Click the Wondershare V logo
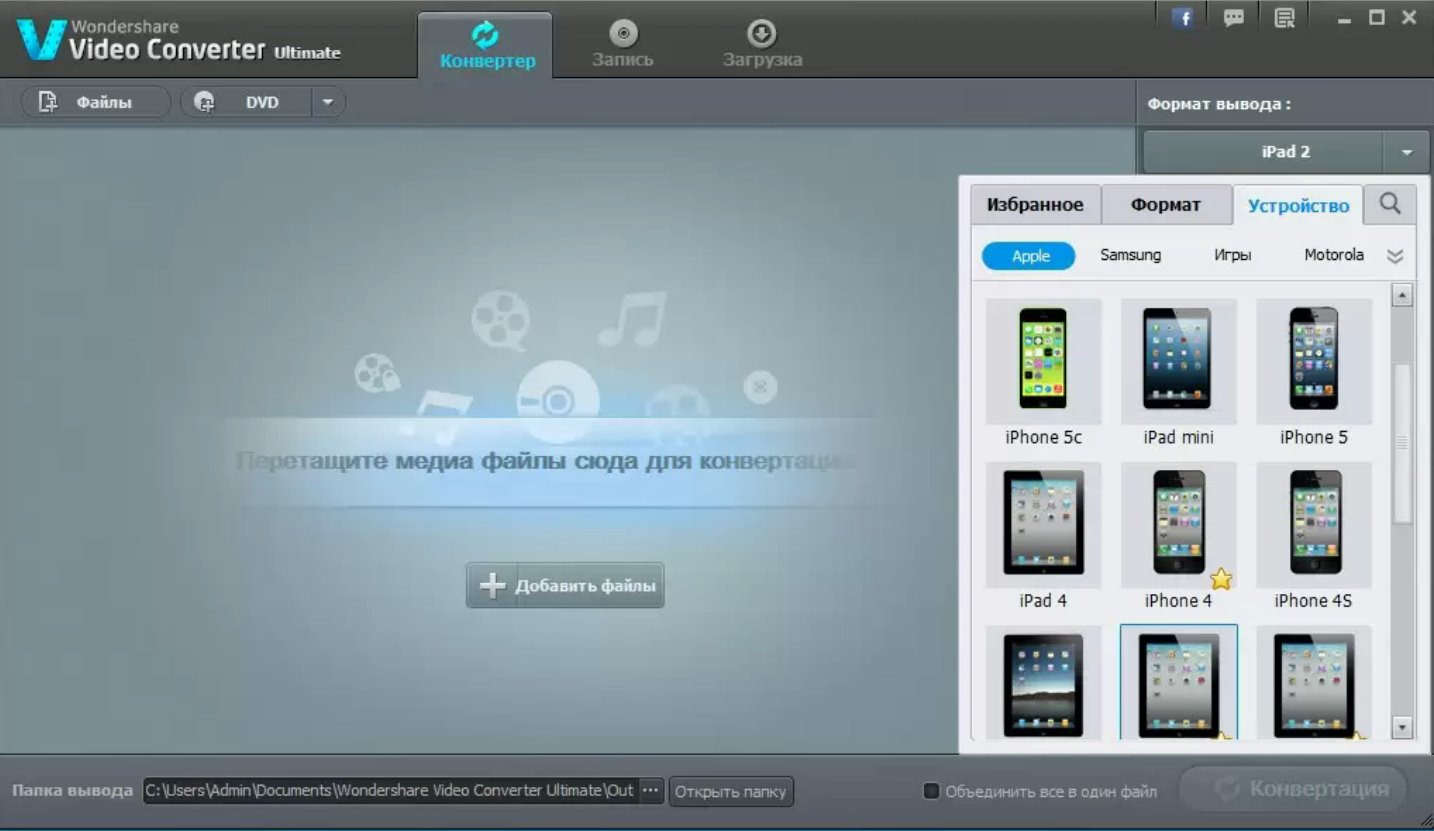Screen dimensions: 1434x831 [39, 39]
